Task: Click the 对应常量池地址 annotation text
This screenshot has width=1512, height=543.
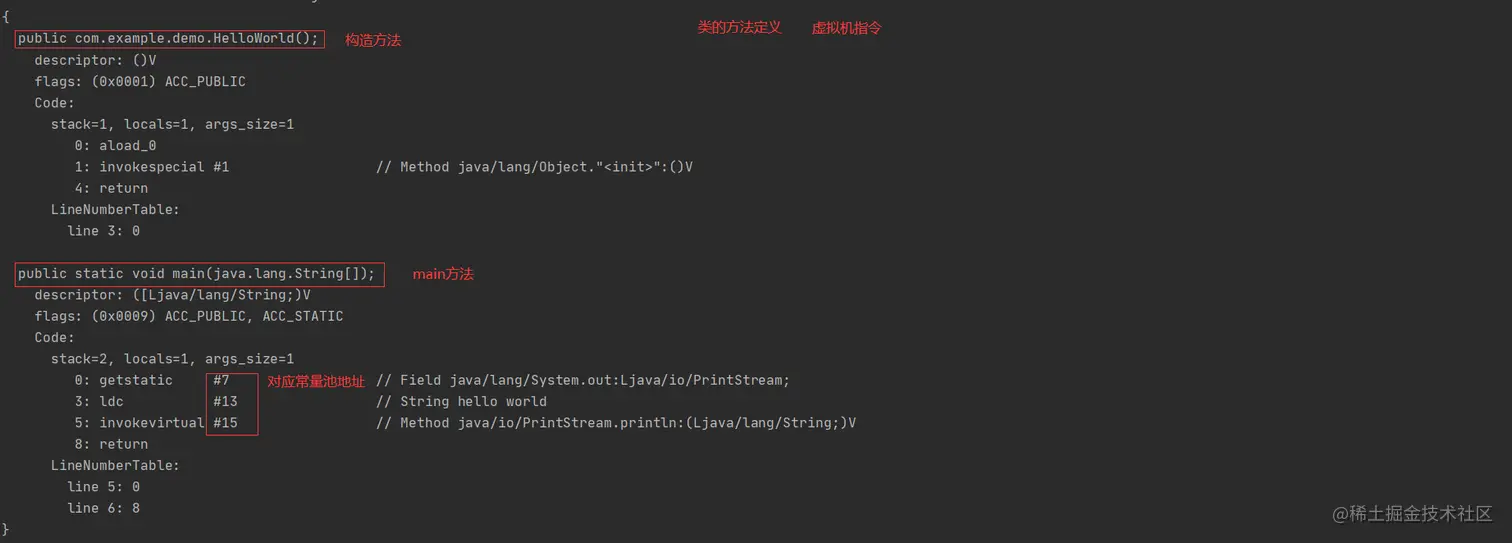Action: [x=315, y=381]
